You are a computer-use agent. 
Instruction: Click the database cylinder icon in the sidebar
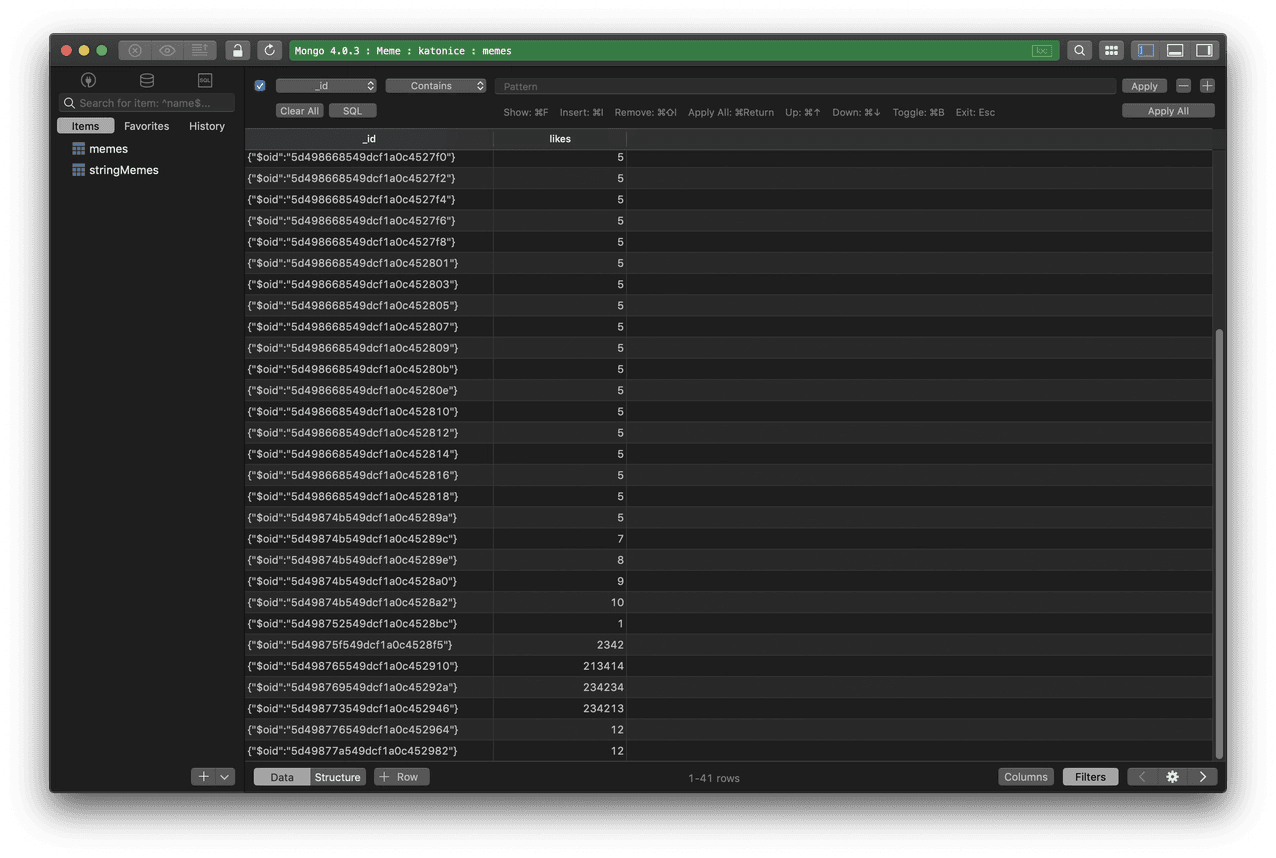[x=147, y=80]
